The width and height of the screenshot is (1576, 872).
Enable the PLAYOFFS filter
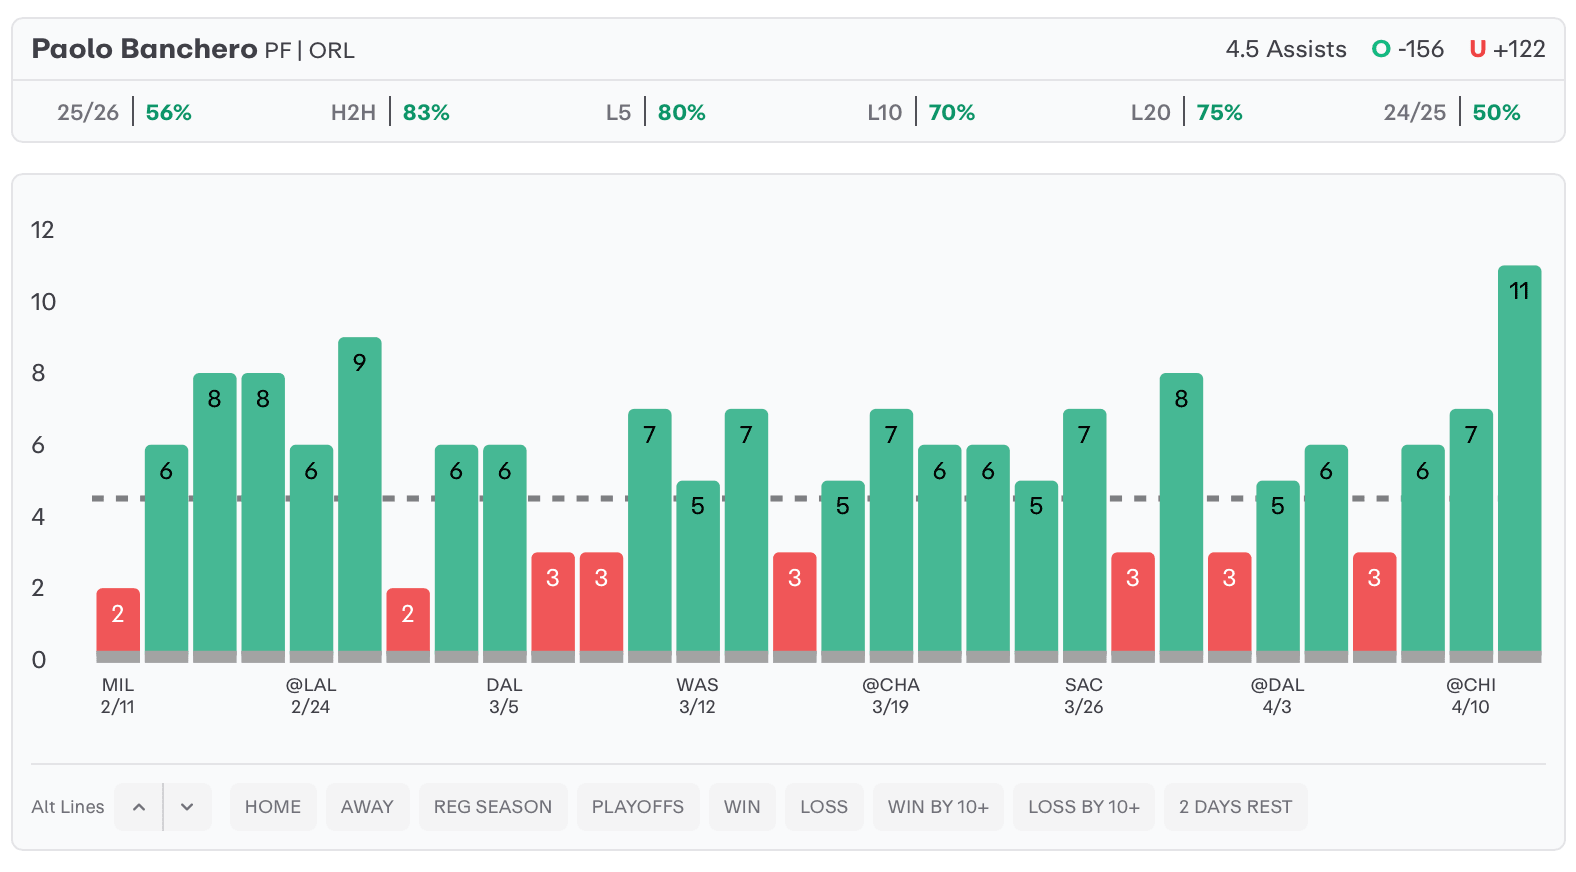coord(638,807)
